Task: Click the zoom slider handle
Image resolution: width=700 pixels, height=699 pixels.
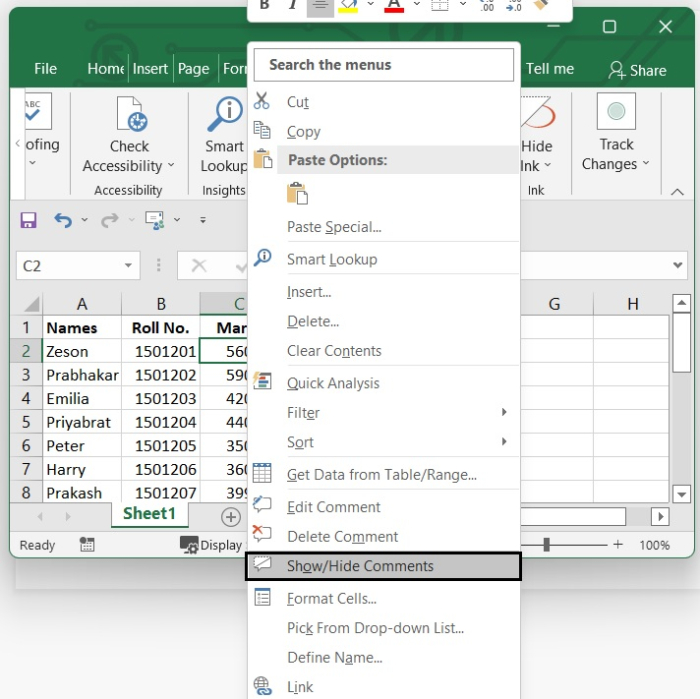Action: tap(546, 545)
